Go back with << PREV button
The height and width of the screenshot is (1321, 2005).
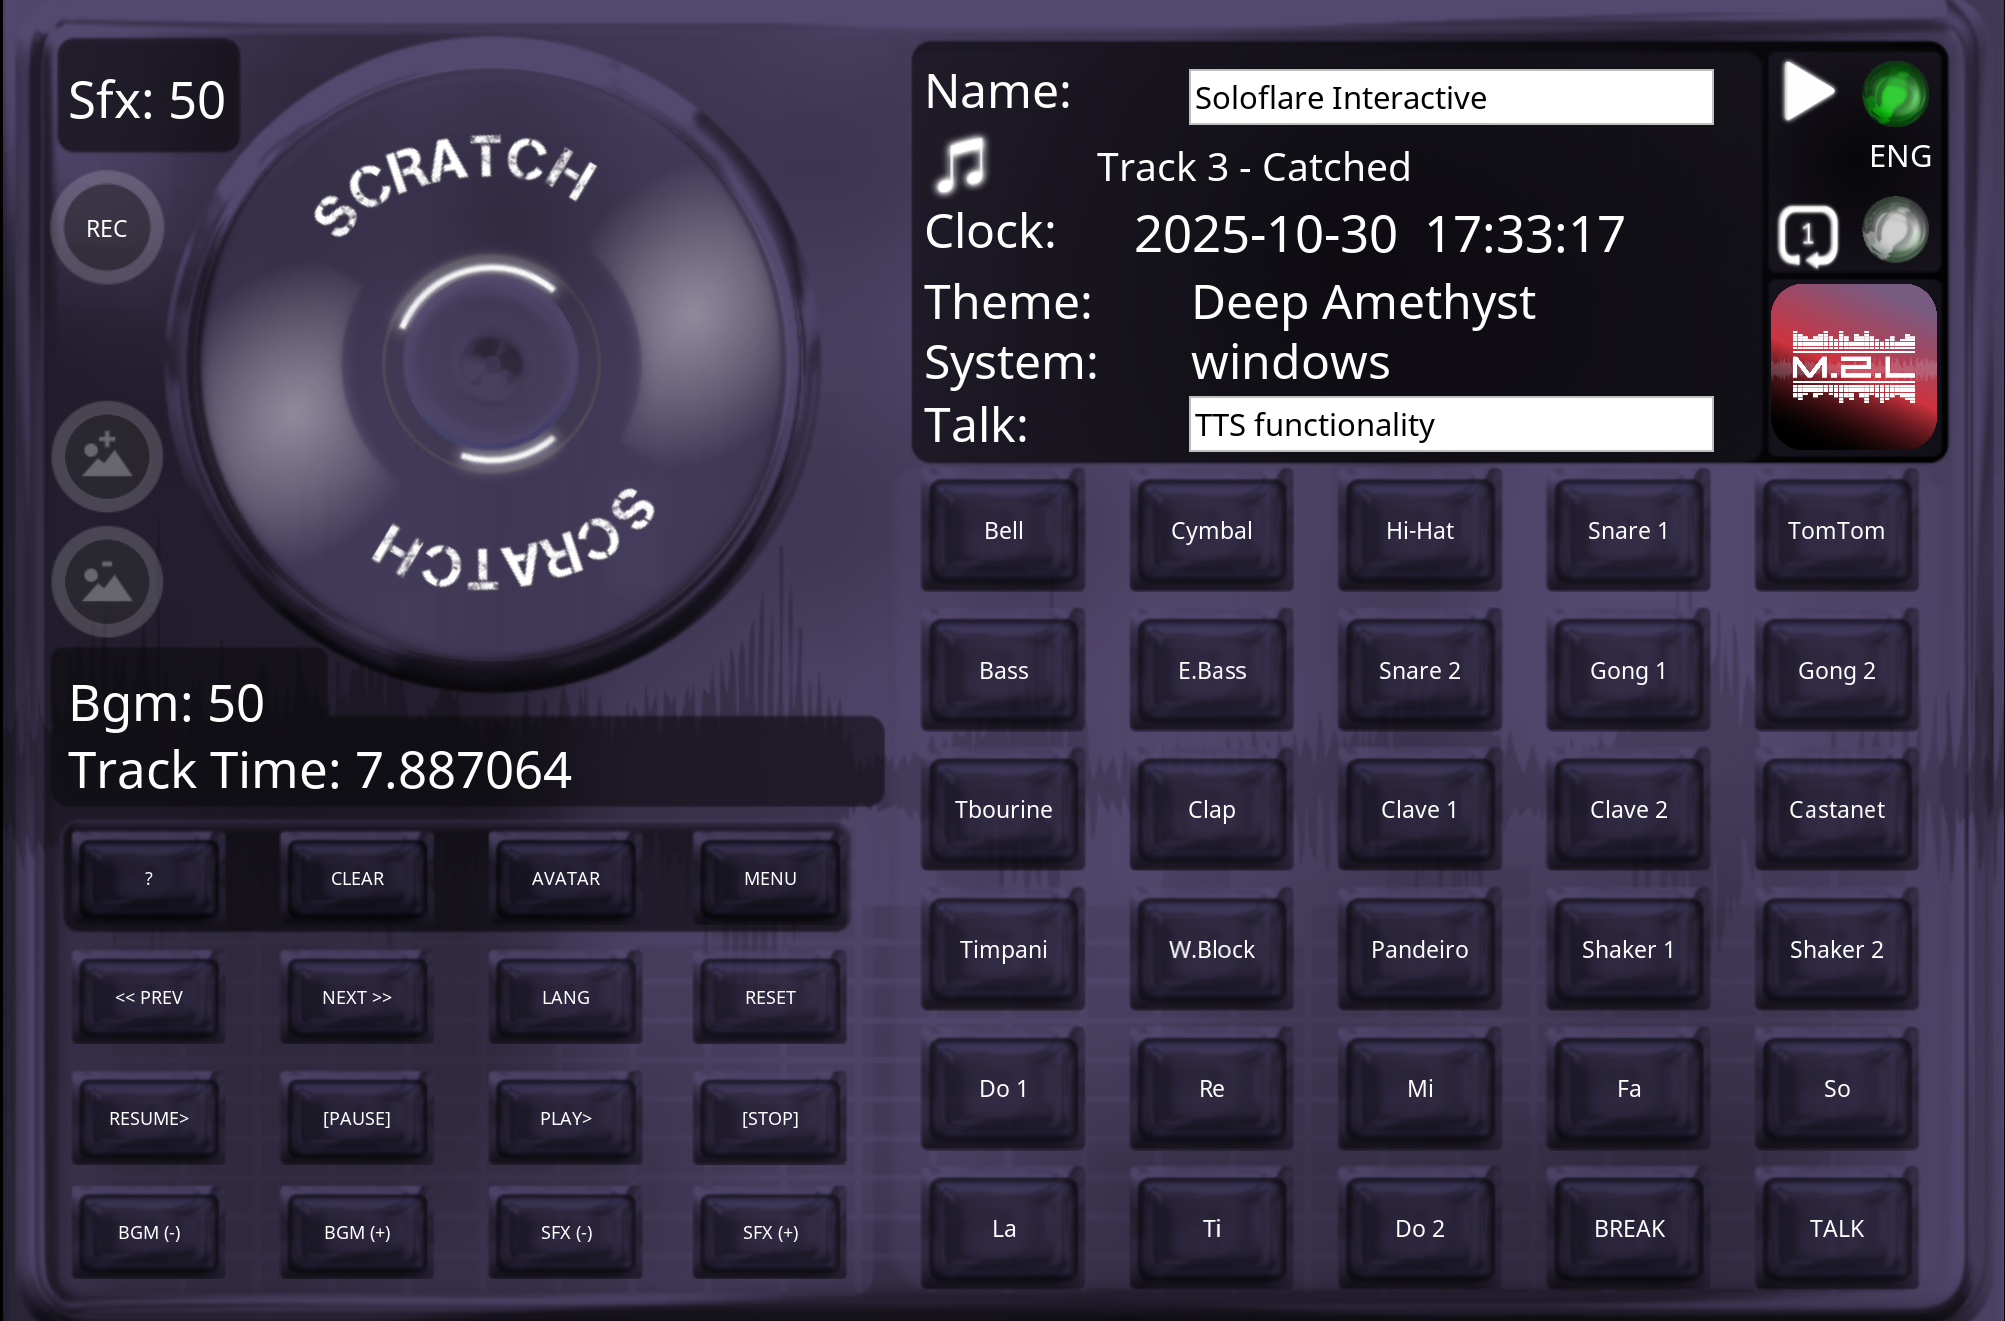pos(149,997)
